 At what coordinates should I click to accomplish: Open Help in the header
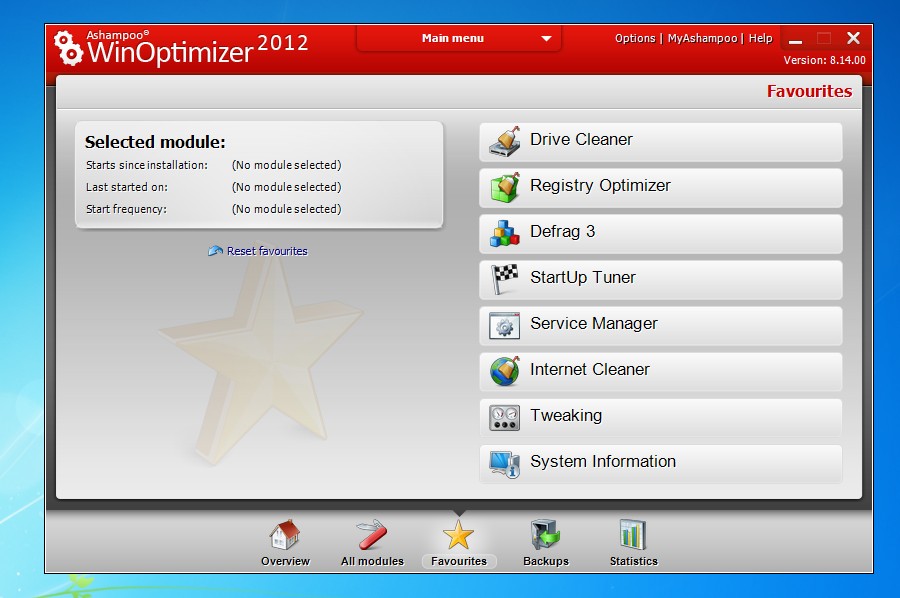760,38
